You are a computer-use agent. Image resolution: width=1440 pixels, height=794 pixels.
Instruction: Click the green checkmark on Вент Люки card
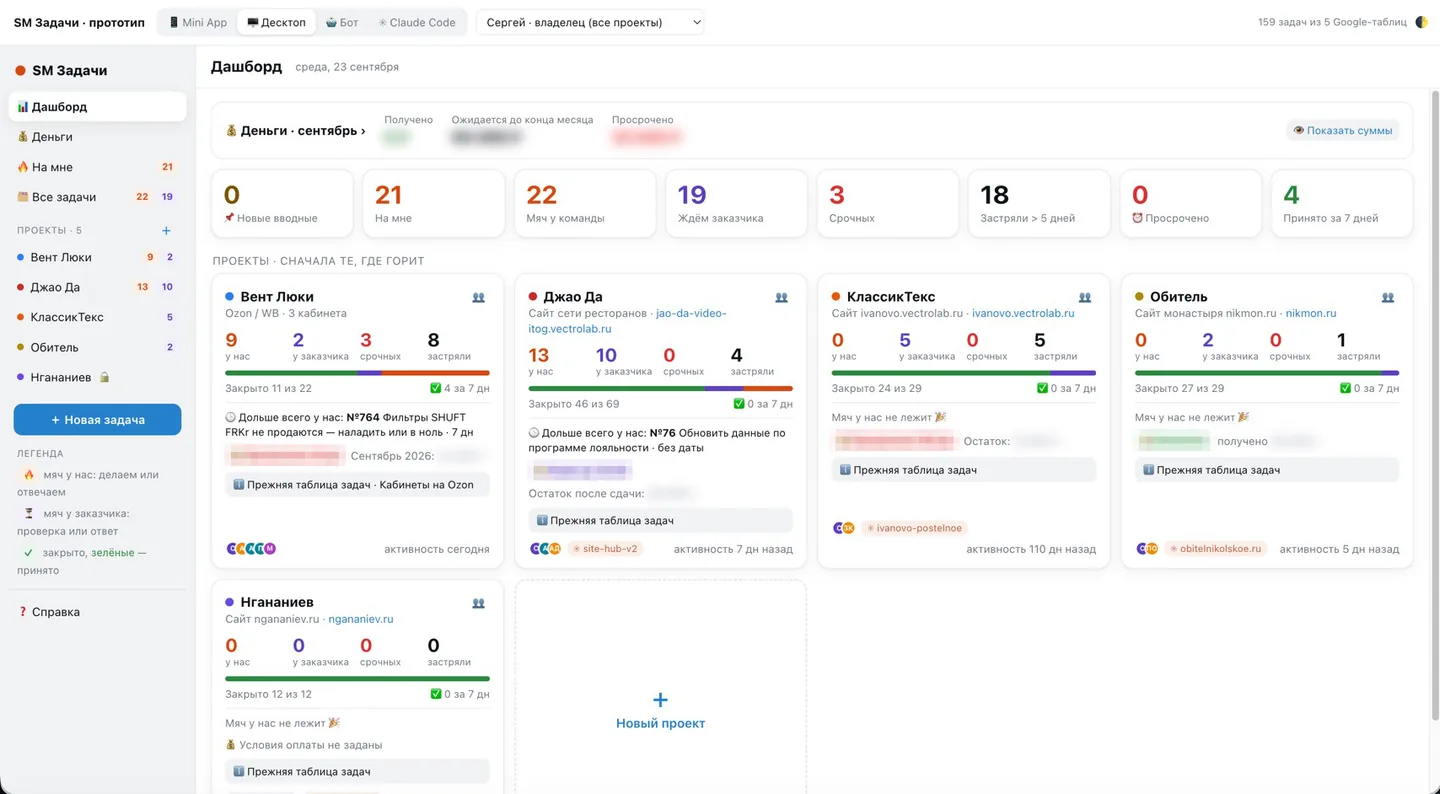click(x=435, y=388)
